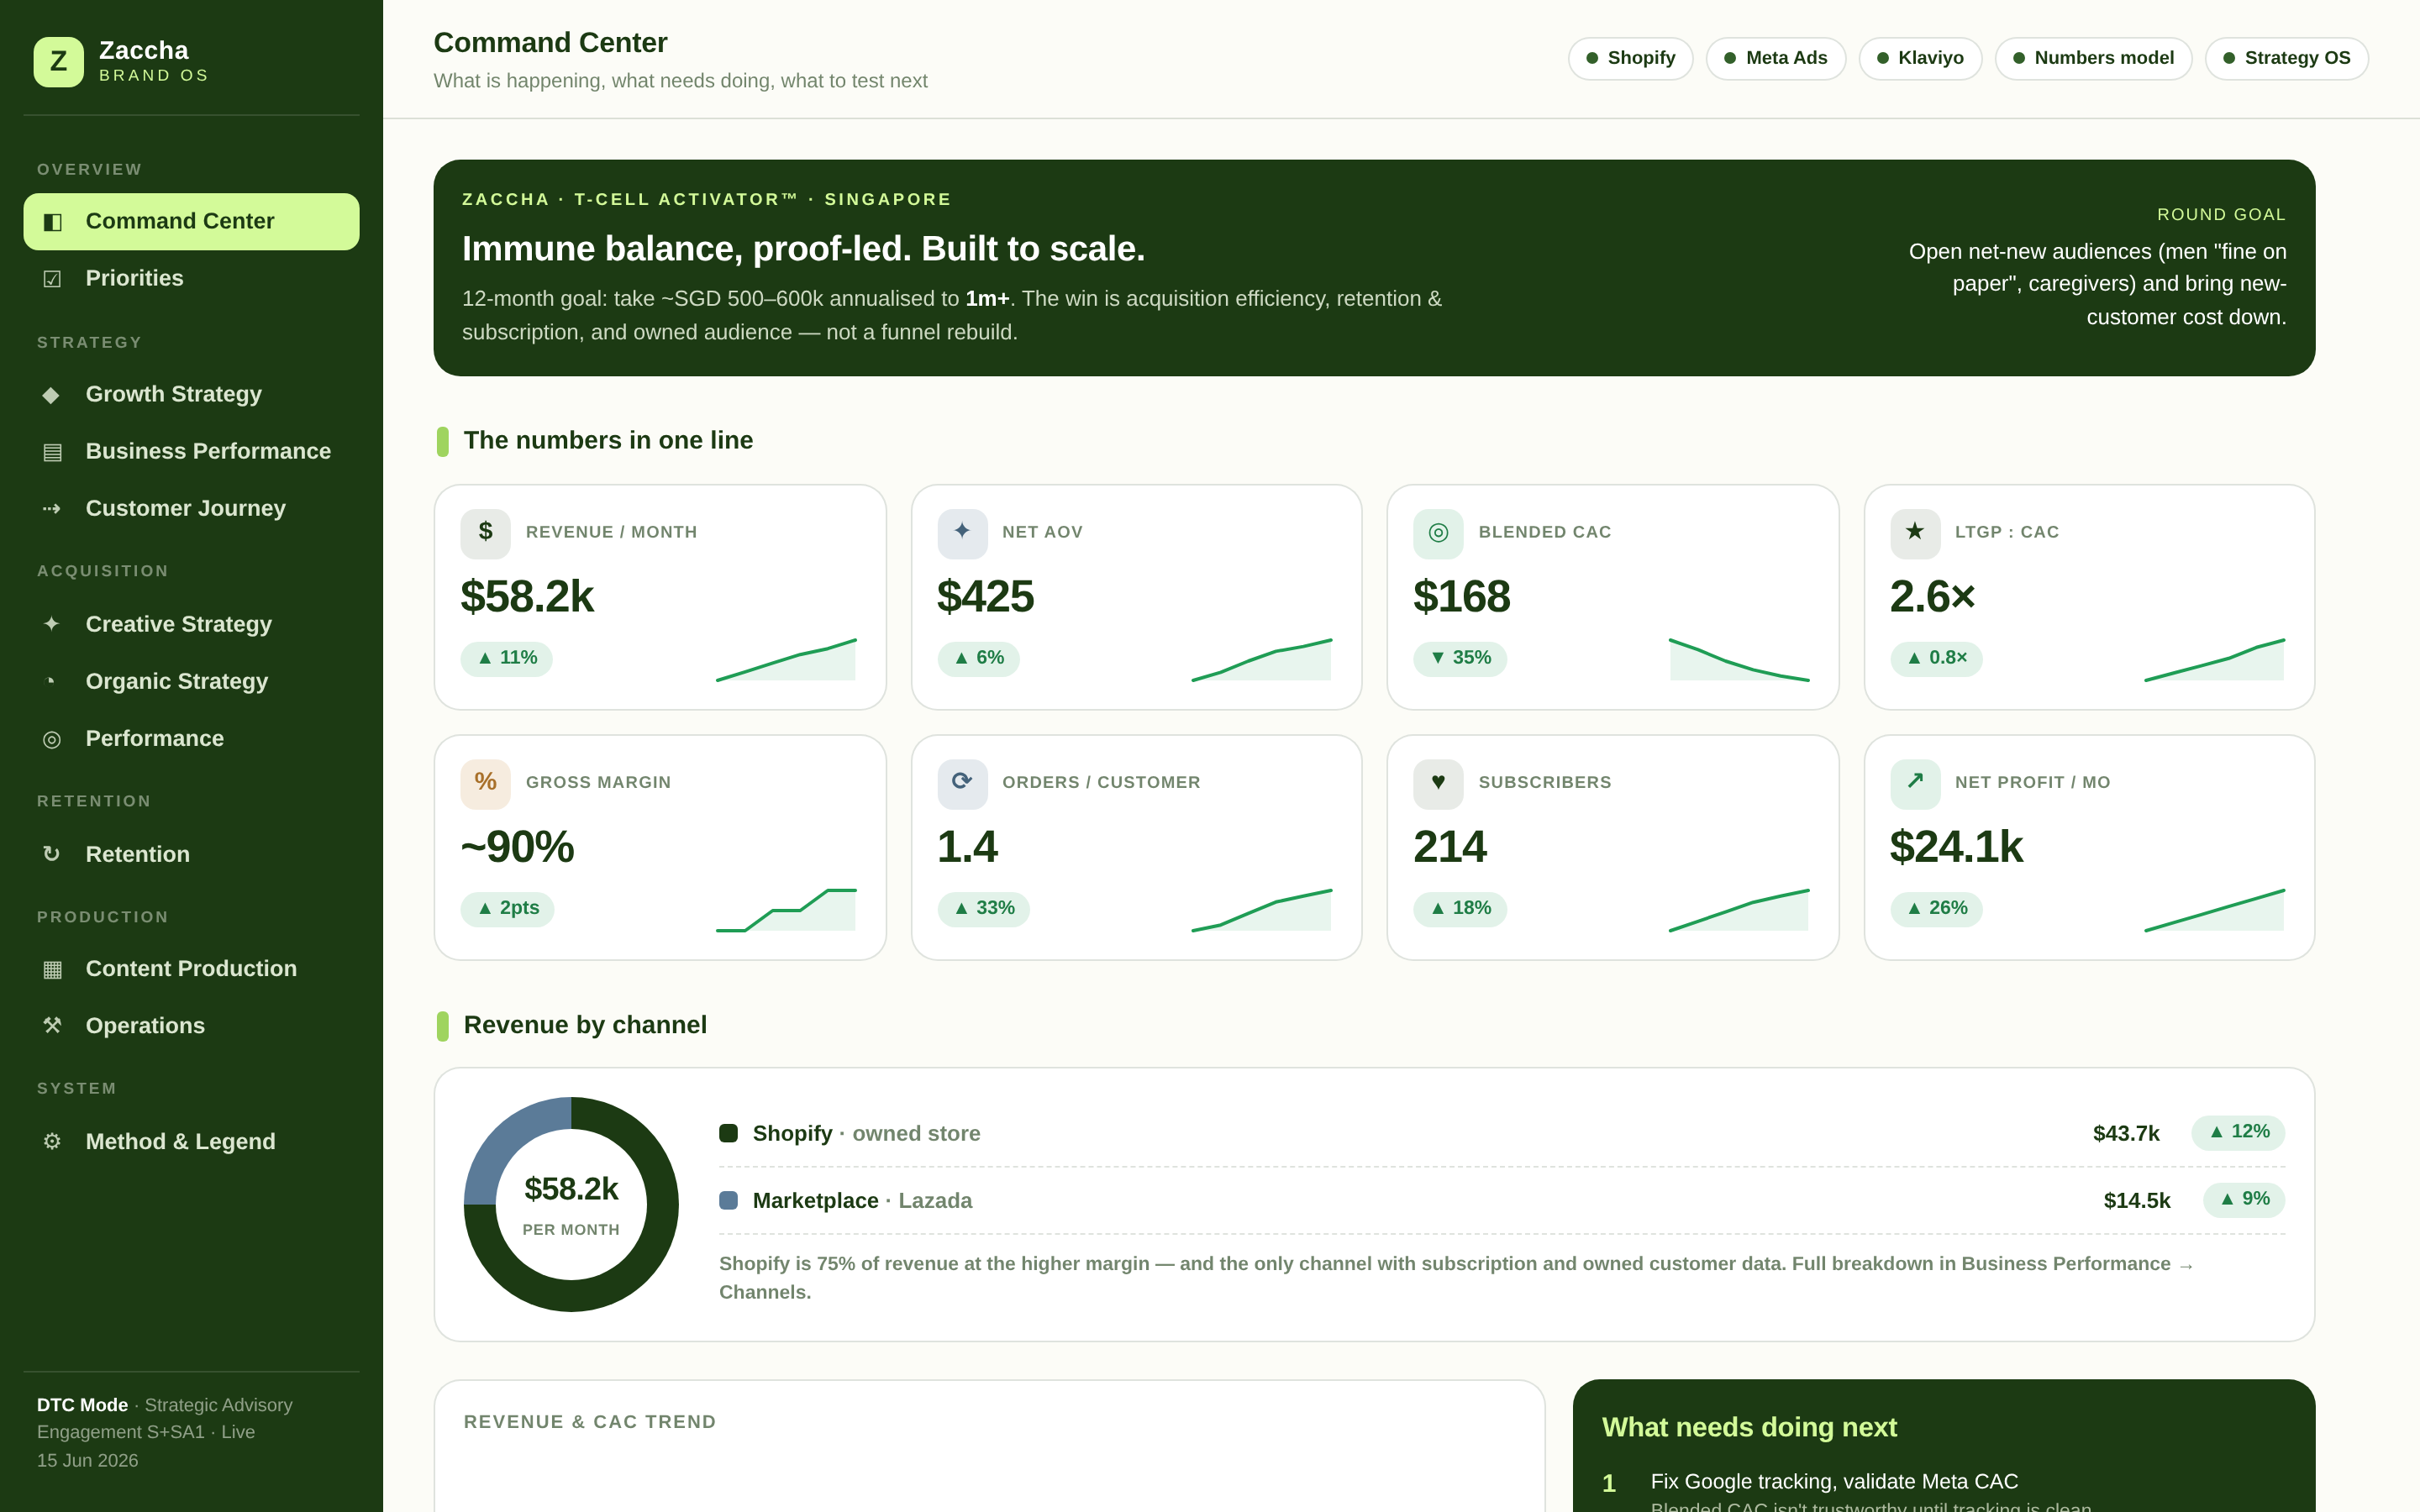Open Command Center in the sidebar
Image resolution: width=2420 pixels, height=1512 pixels.
[191, 222]
